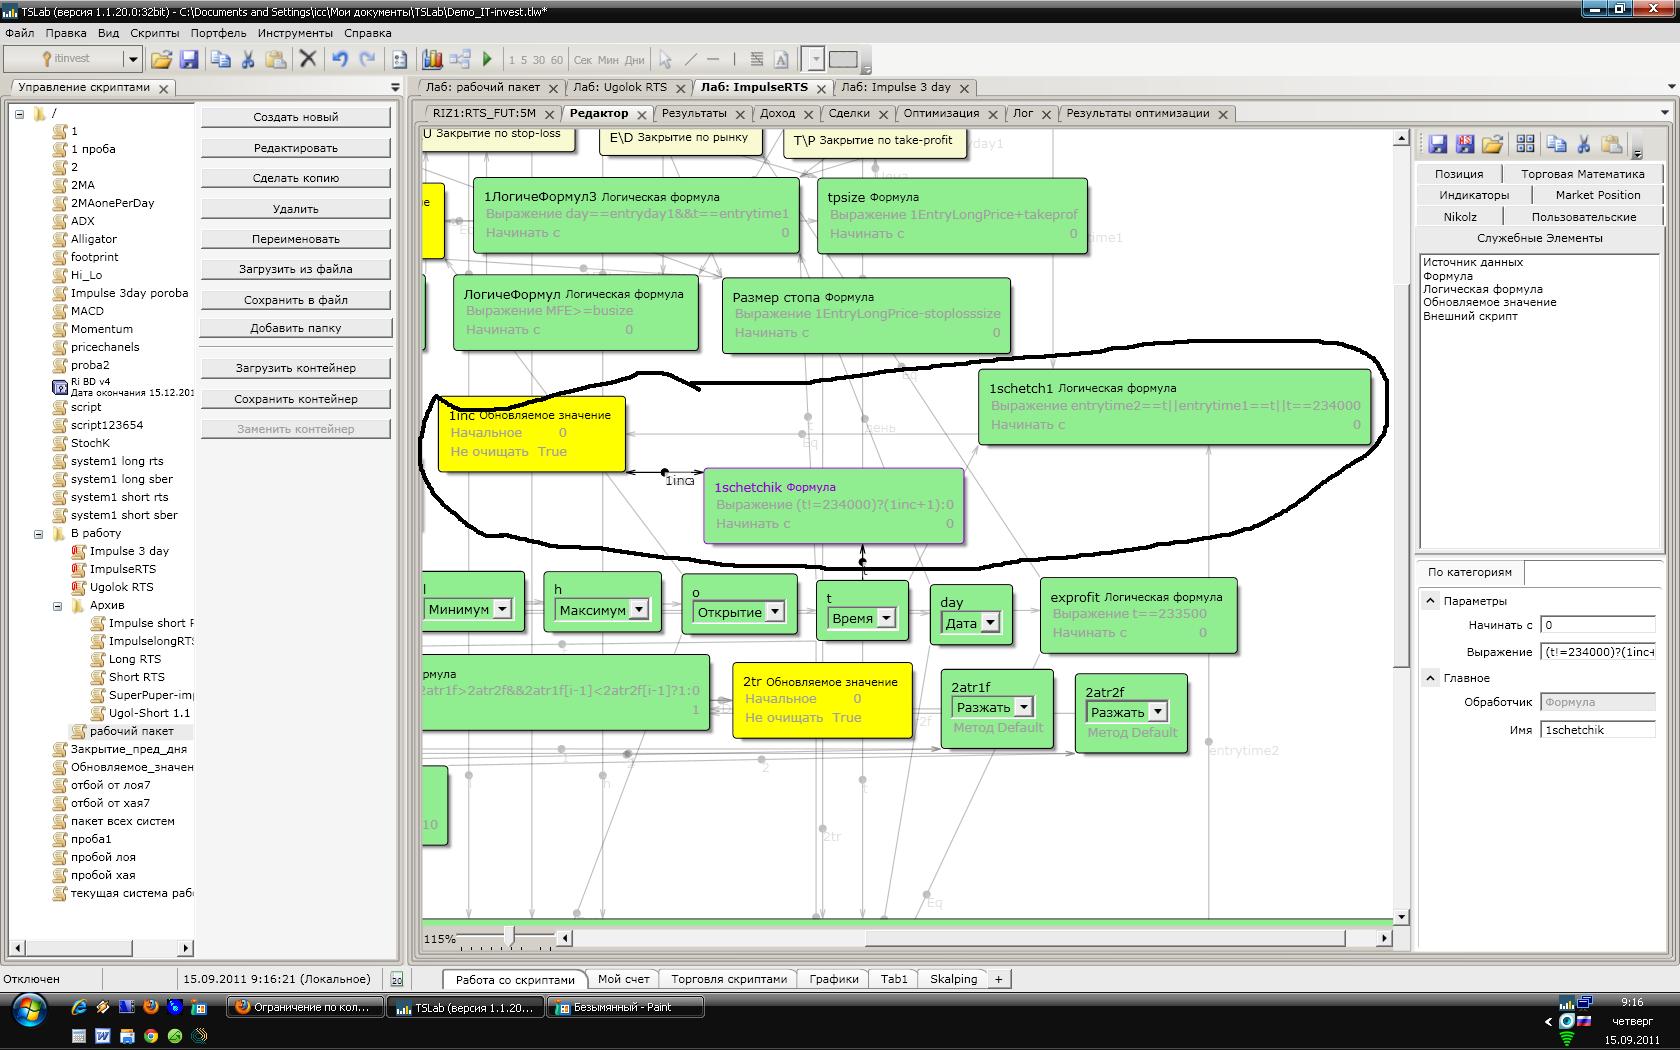The image size is (1680, 1050).
Task: Collapse the Параметры properties section
Action: pos(1430,601)
